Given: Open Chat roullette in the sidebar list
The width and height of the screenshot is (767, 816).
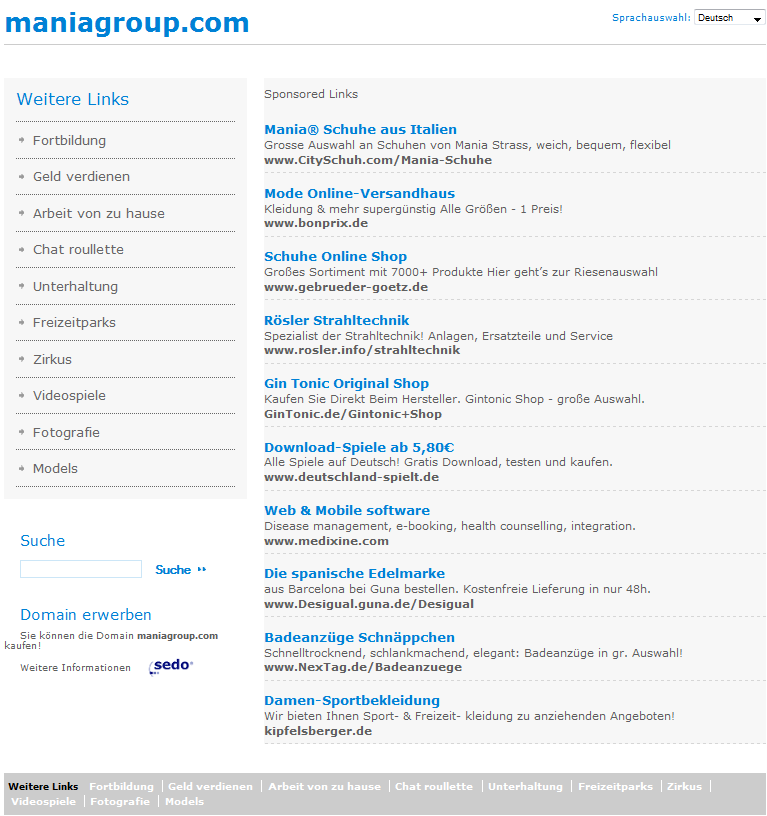Looking at the screenshot, I should pyautogui.click(x=78, y=250).
